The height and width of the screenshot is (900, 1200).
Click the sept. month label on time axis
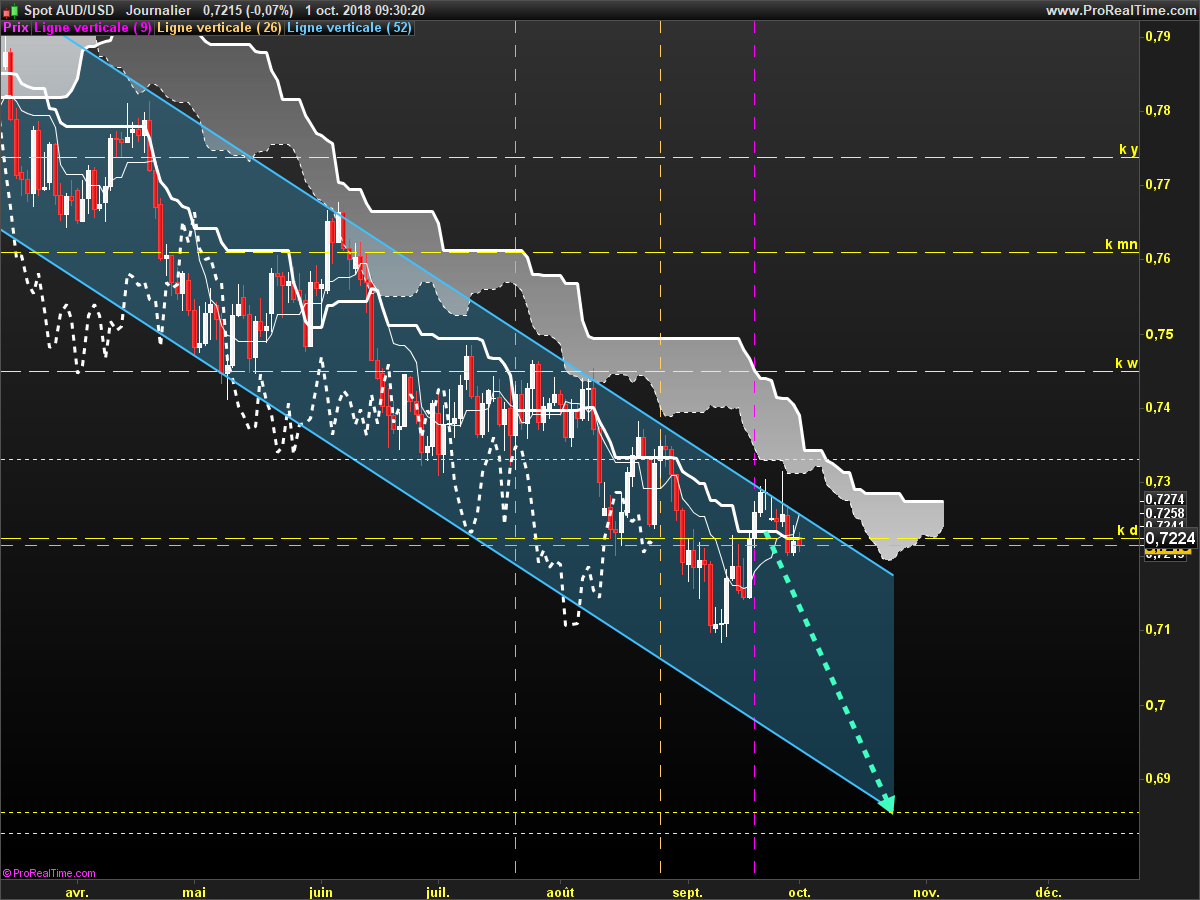tap(688, 892)
